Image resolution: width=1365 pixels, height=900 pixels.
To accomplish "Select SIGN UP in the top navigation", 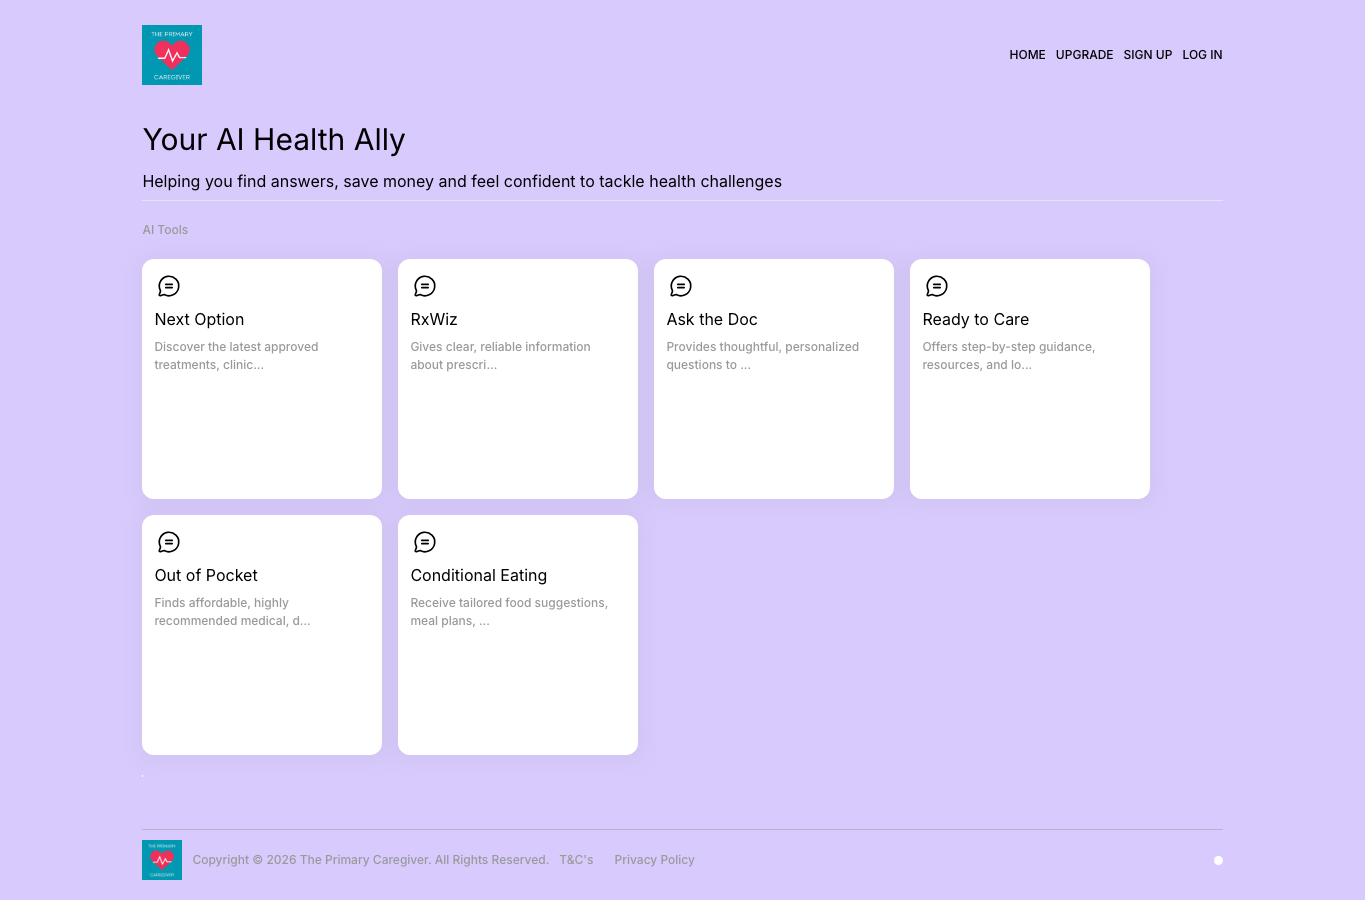I will point(1147,55).
